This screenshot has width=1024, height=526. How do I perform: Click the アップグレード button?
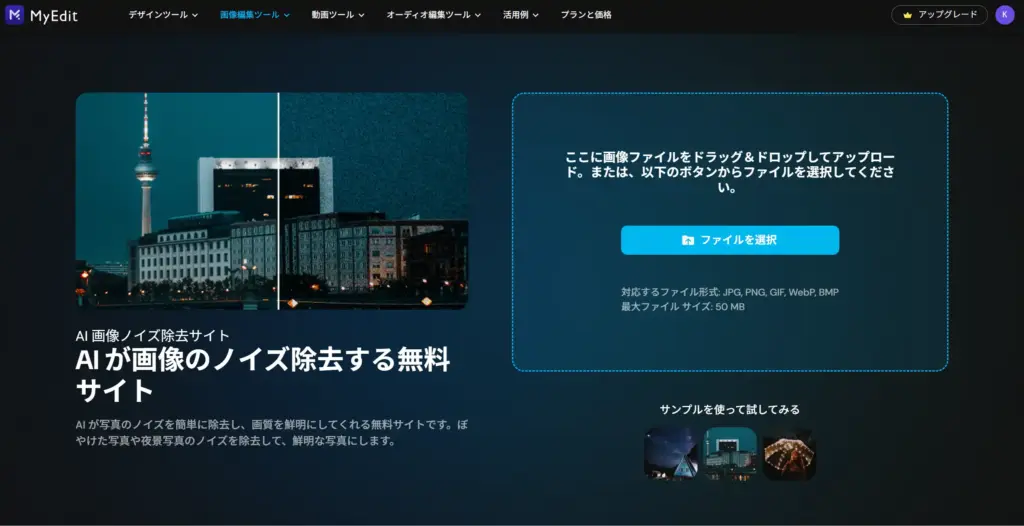click(x=939, y=14)
